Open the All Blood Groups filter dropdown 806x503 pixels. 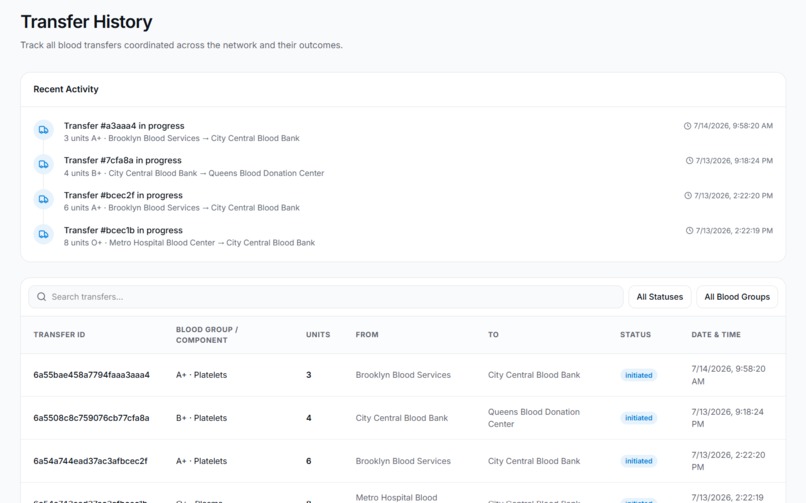[x=737, y=297]
